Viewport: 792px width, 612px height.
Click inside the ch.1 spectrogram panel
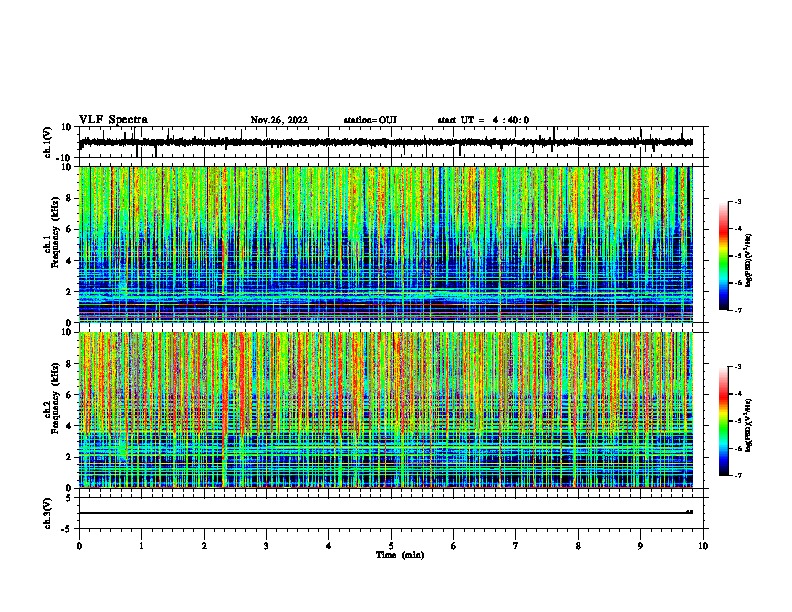point(386,244)
